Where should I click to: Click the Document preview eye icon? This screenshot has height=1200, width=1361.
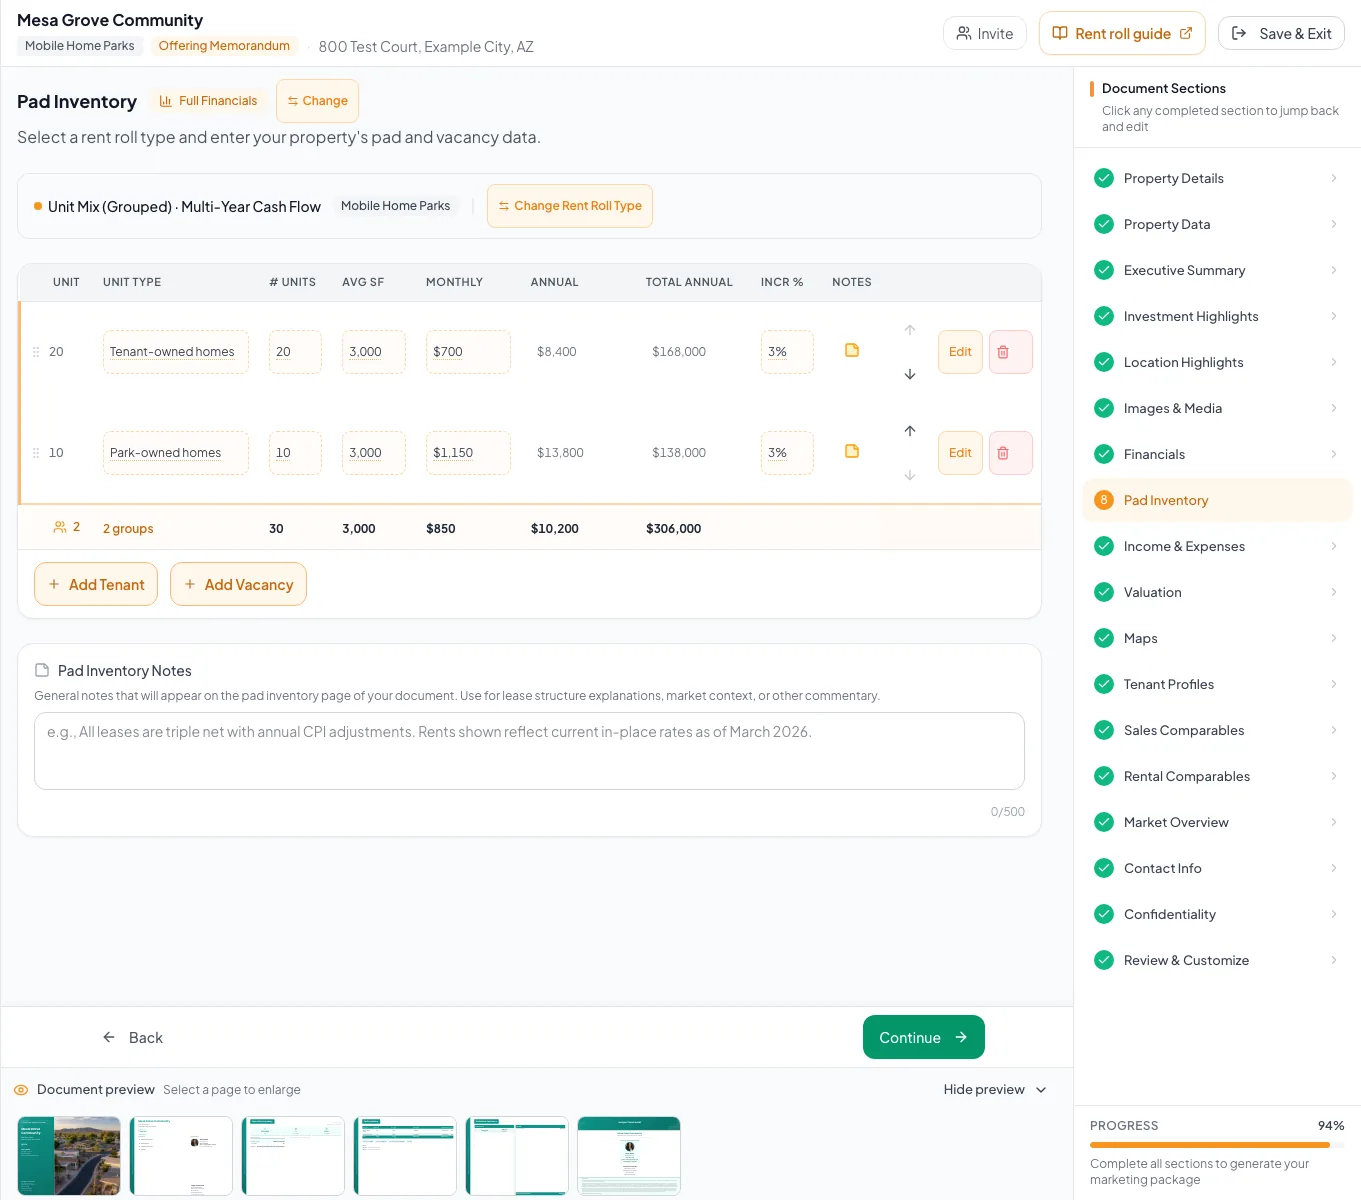pyautogui.click(x=21, y=1090)
